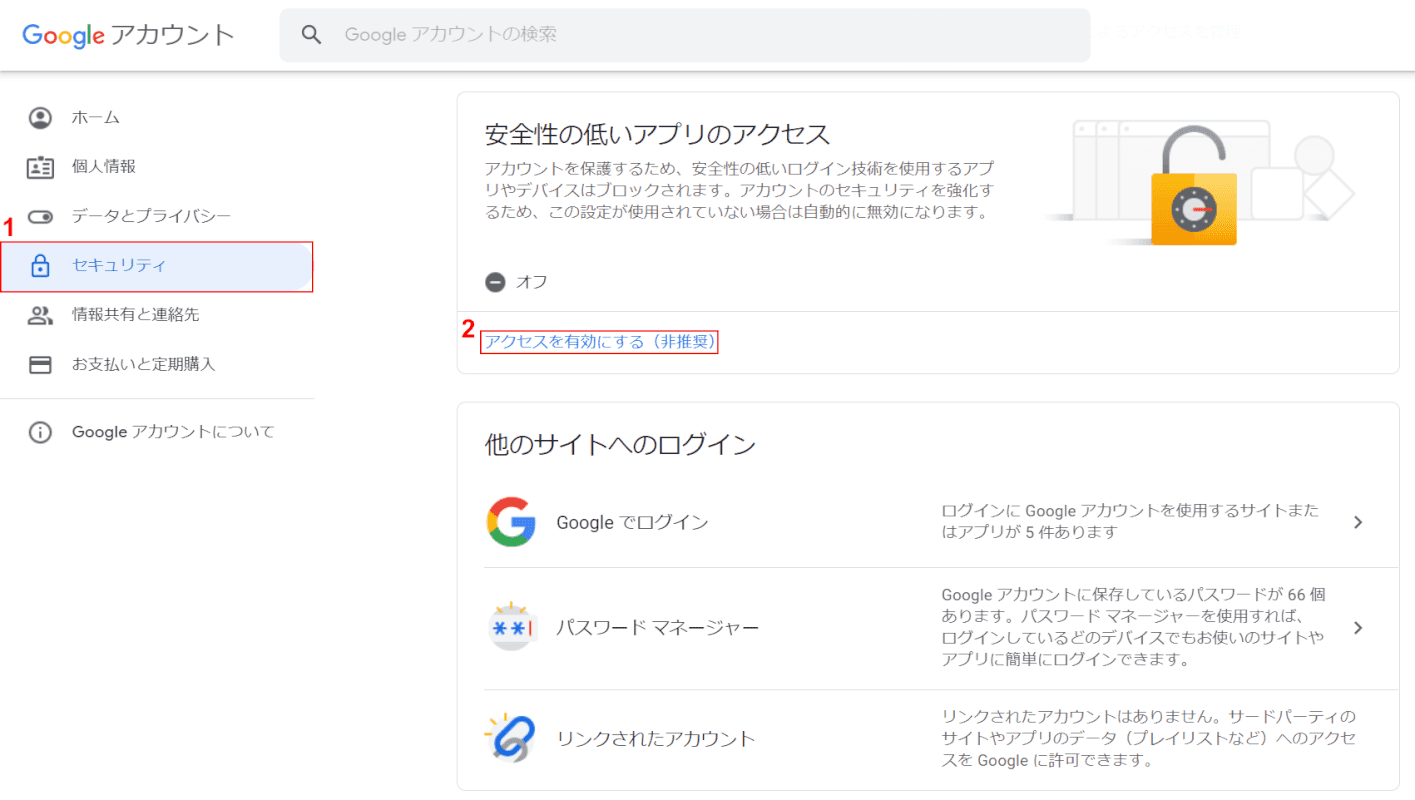Click the オフ status minus icon
This screenshot has width=1415, height=800.
pos(495,282)
